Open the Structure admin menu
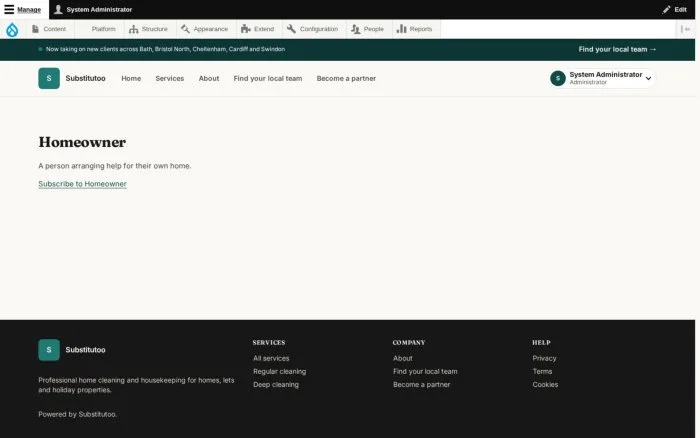This screenshot has height=438, width=700. click(148, 29)
